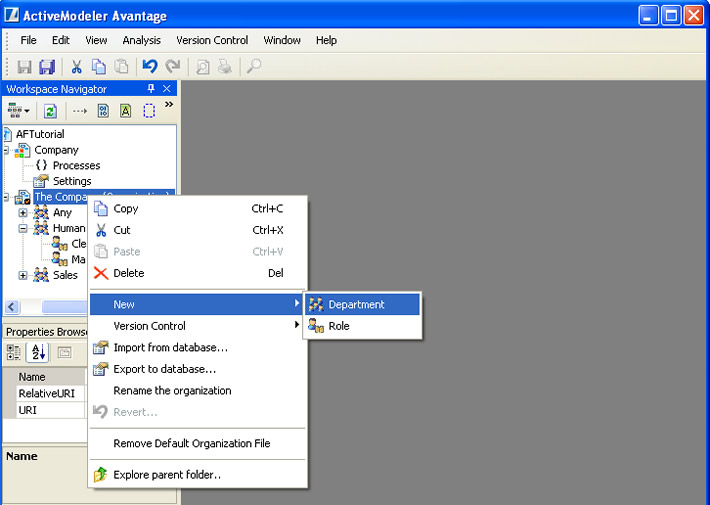Open the Analysis menu

[141, 40]
